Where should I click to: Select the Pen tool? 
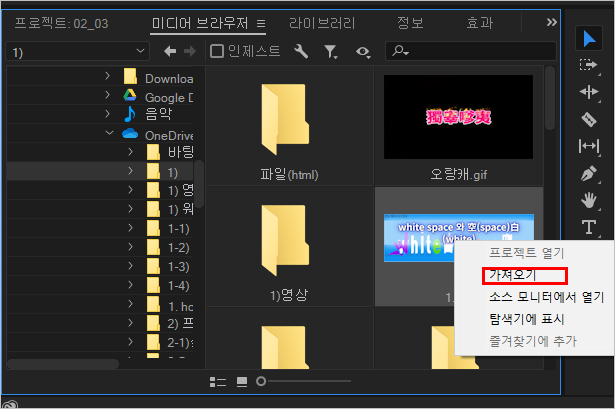pyautogui.click(x=589, y=173)
